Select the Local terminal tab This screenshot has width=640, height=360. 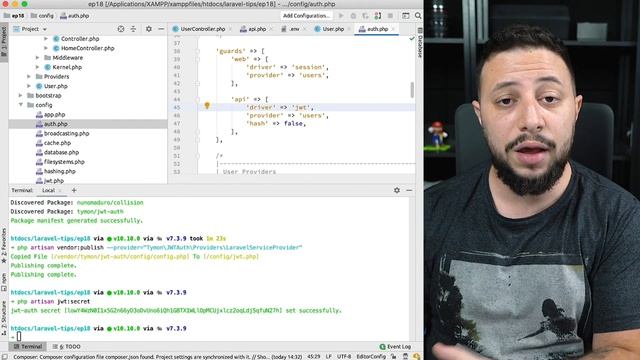(48, 191)
